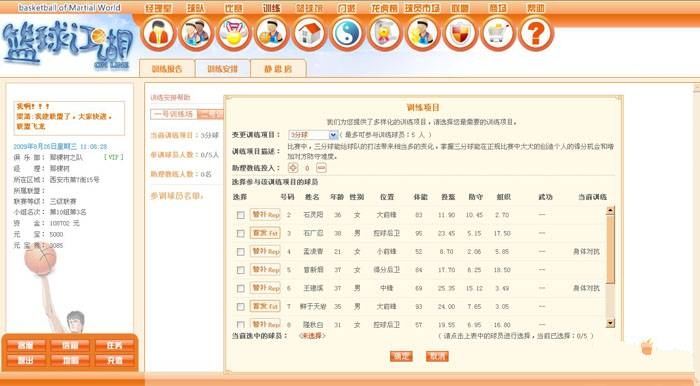Click the 三级联赛 league level text
Viewport: 700px width, 386px height.
(63, 201)
